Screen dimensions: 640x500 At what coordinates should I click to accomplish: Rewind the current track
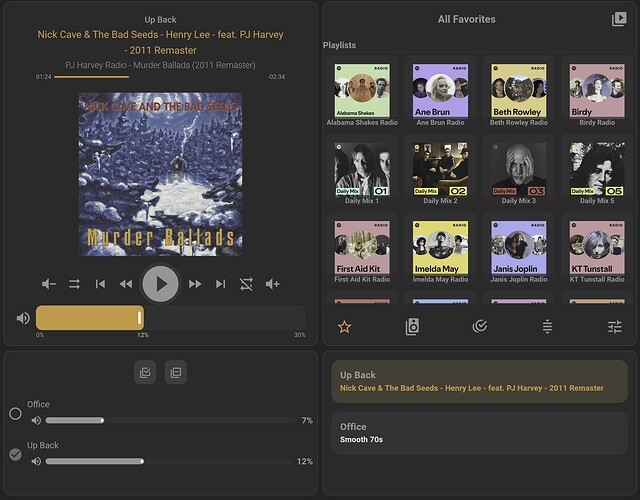[x=126, y=284]
